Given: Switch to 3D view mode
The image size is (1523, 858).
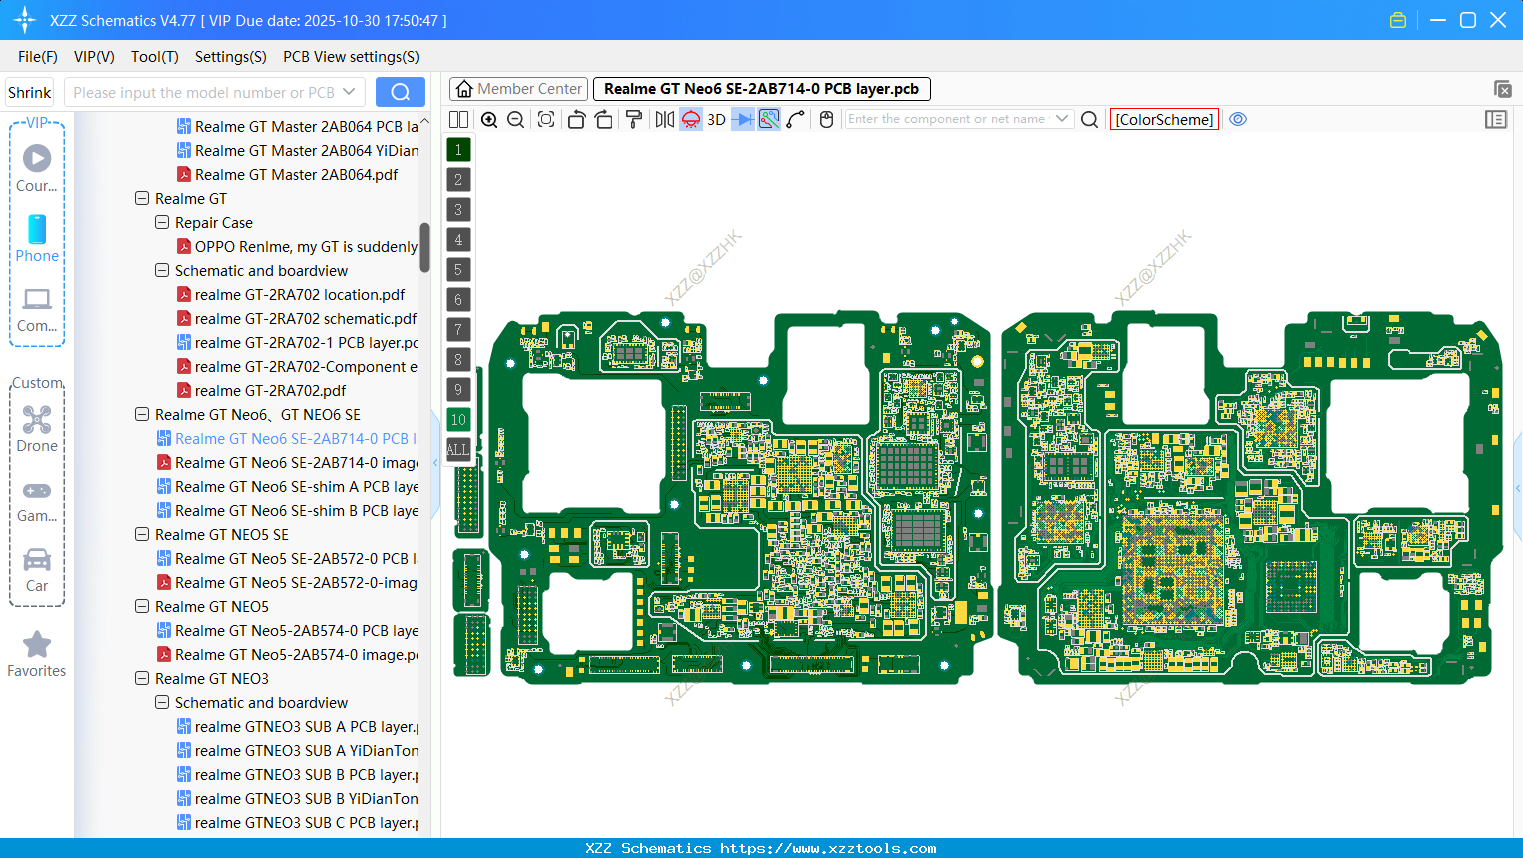Looking at the screenshot, I should (x=716, y=119).
